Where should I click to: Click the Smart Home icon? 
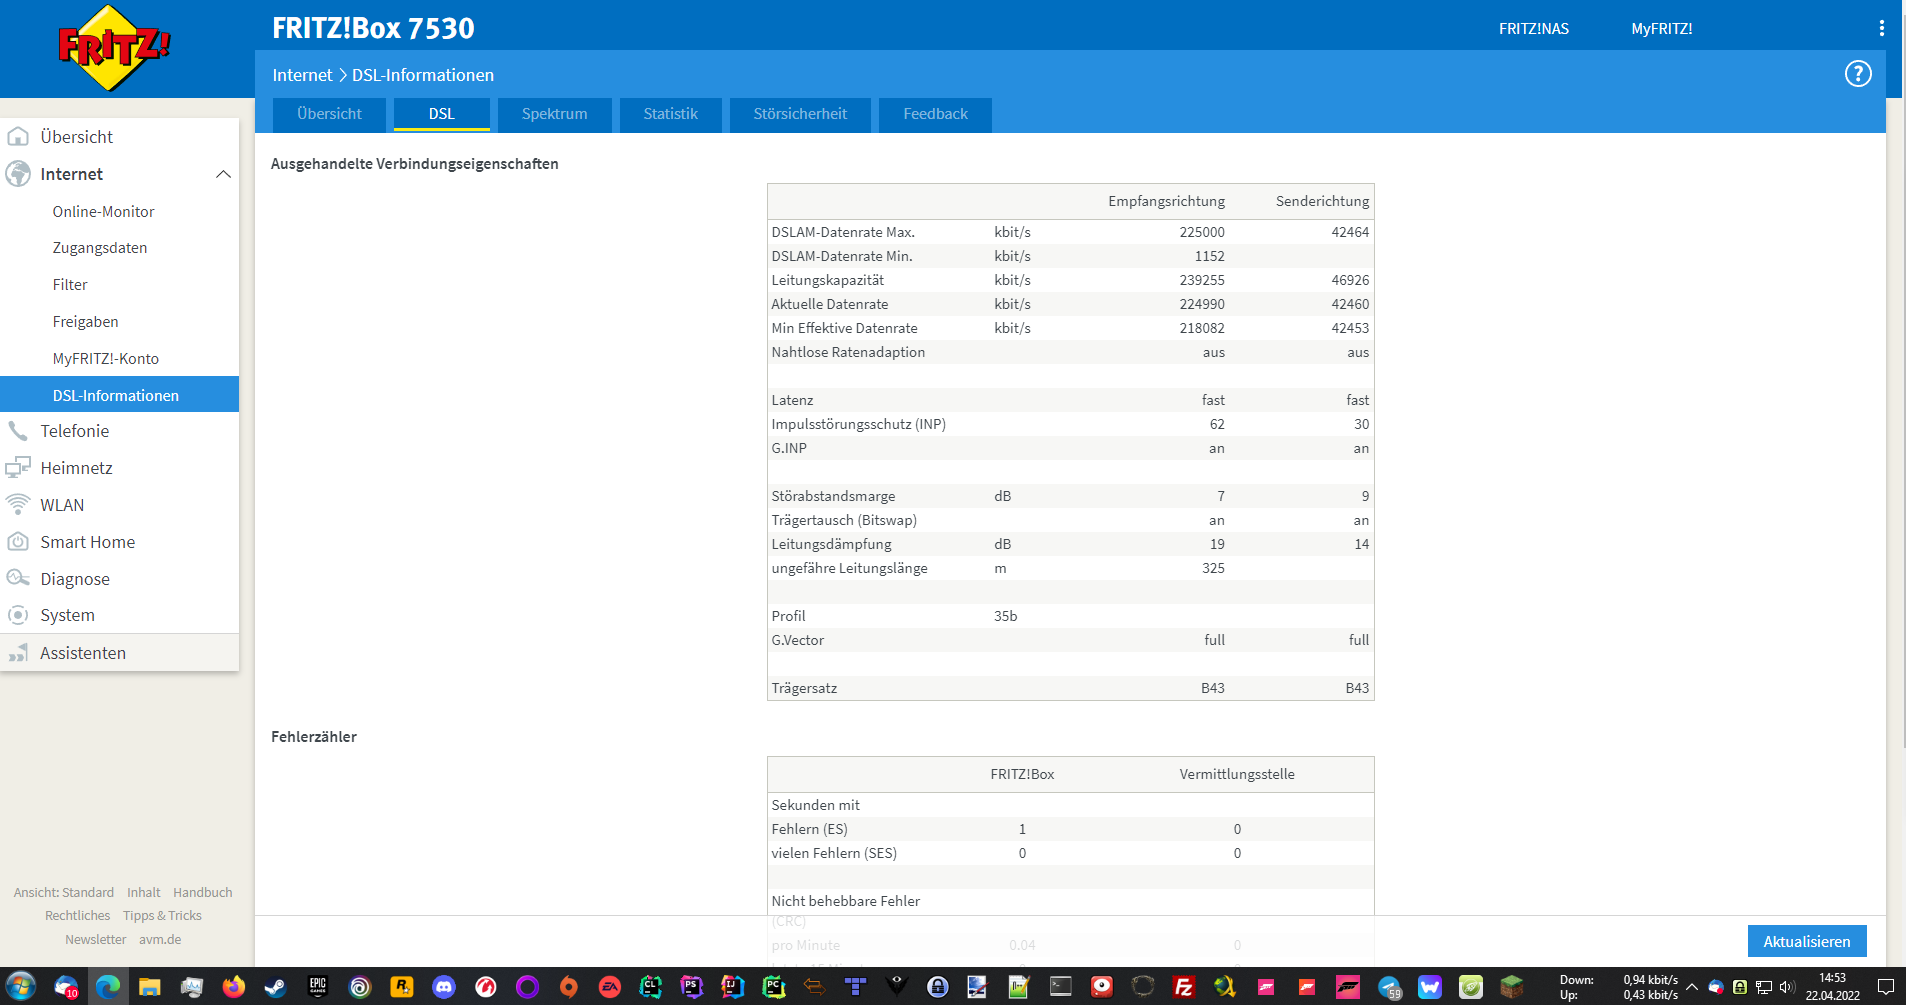click(18, 542)
